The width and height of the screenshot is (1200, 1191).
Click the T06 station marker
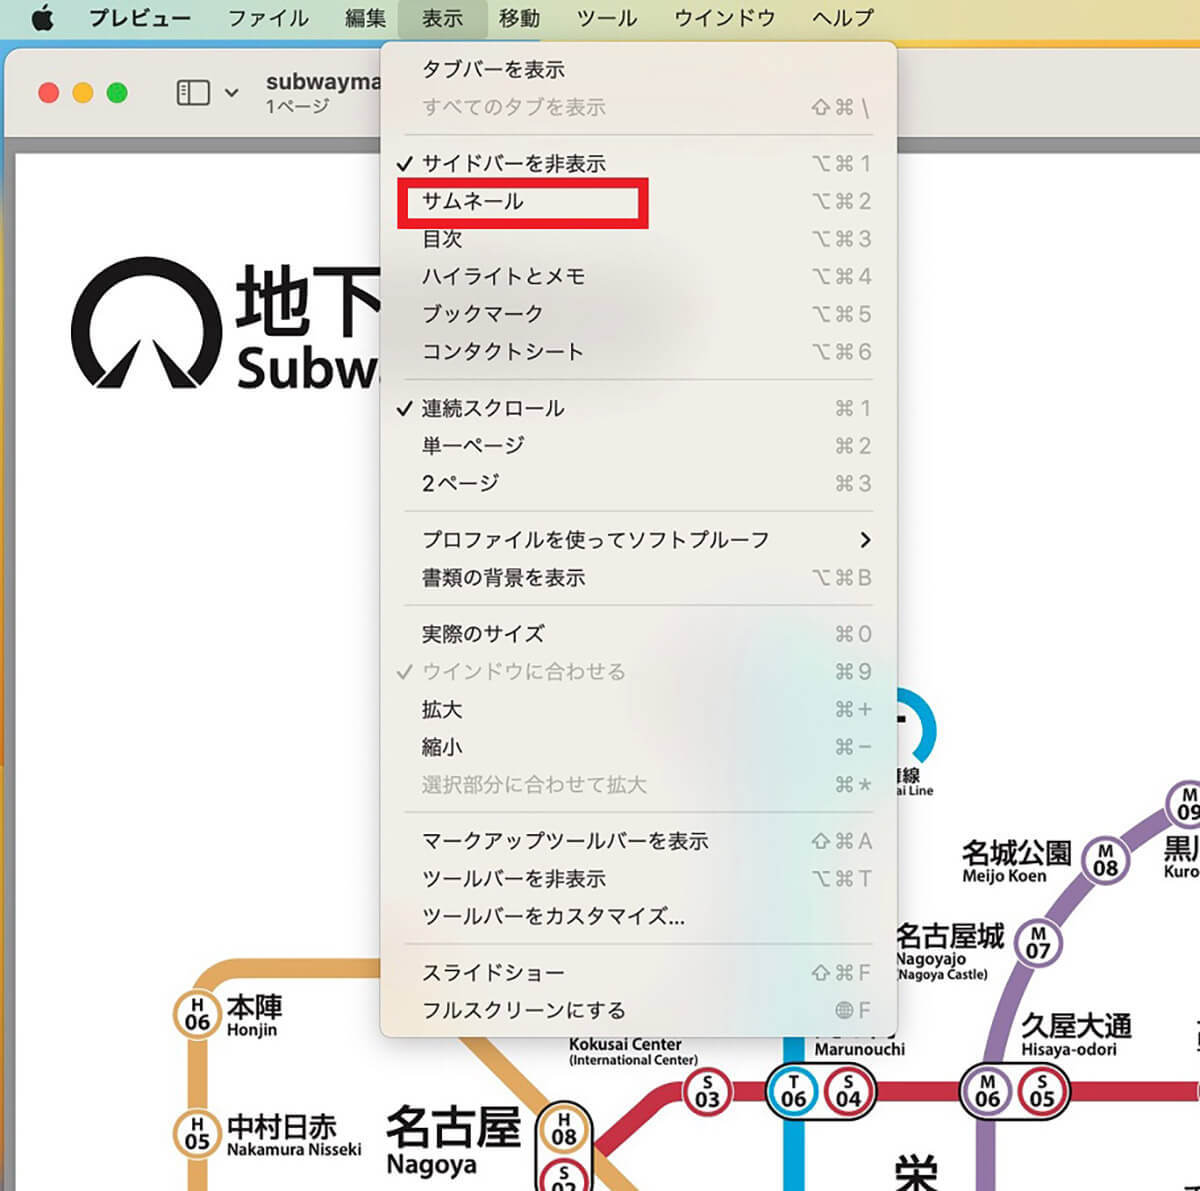click(x=794, y=1091)
